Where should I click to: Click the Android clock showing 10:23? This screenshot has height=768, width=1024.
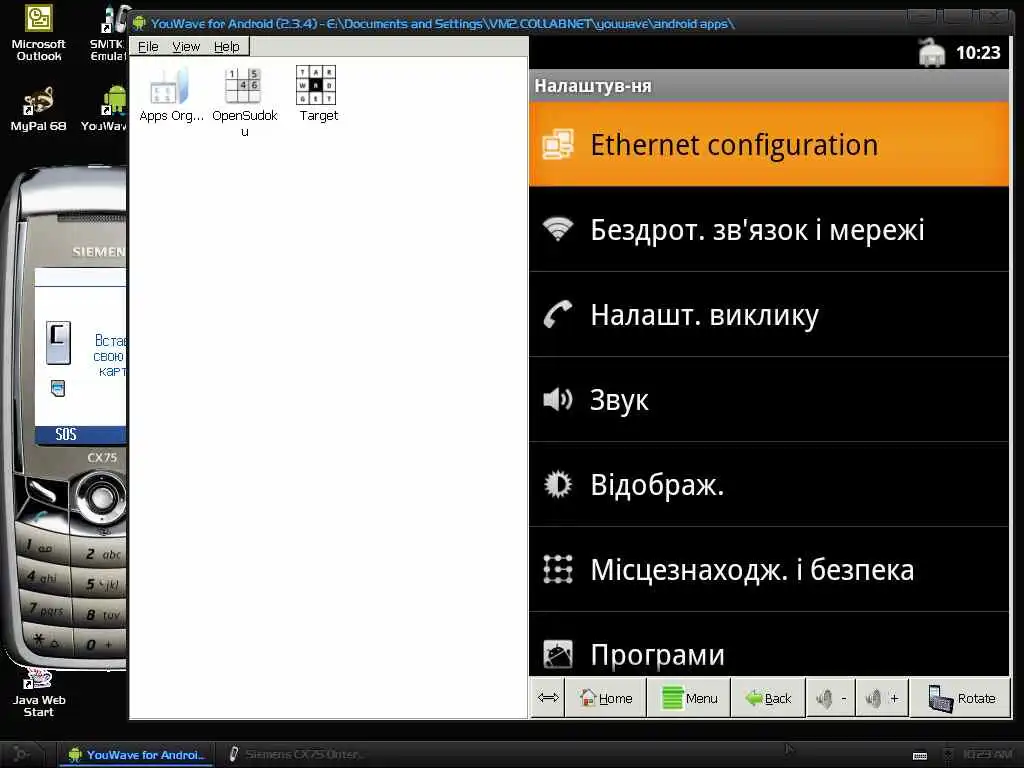[978, 52]
